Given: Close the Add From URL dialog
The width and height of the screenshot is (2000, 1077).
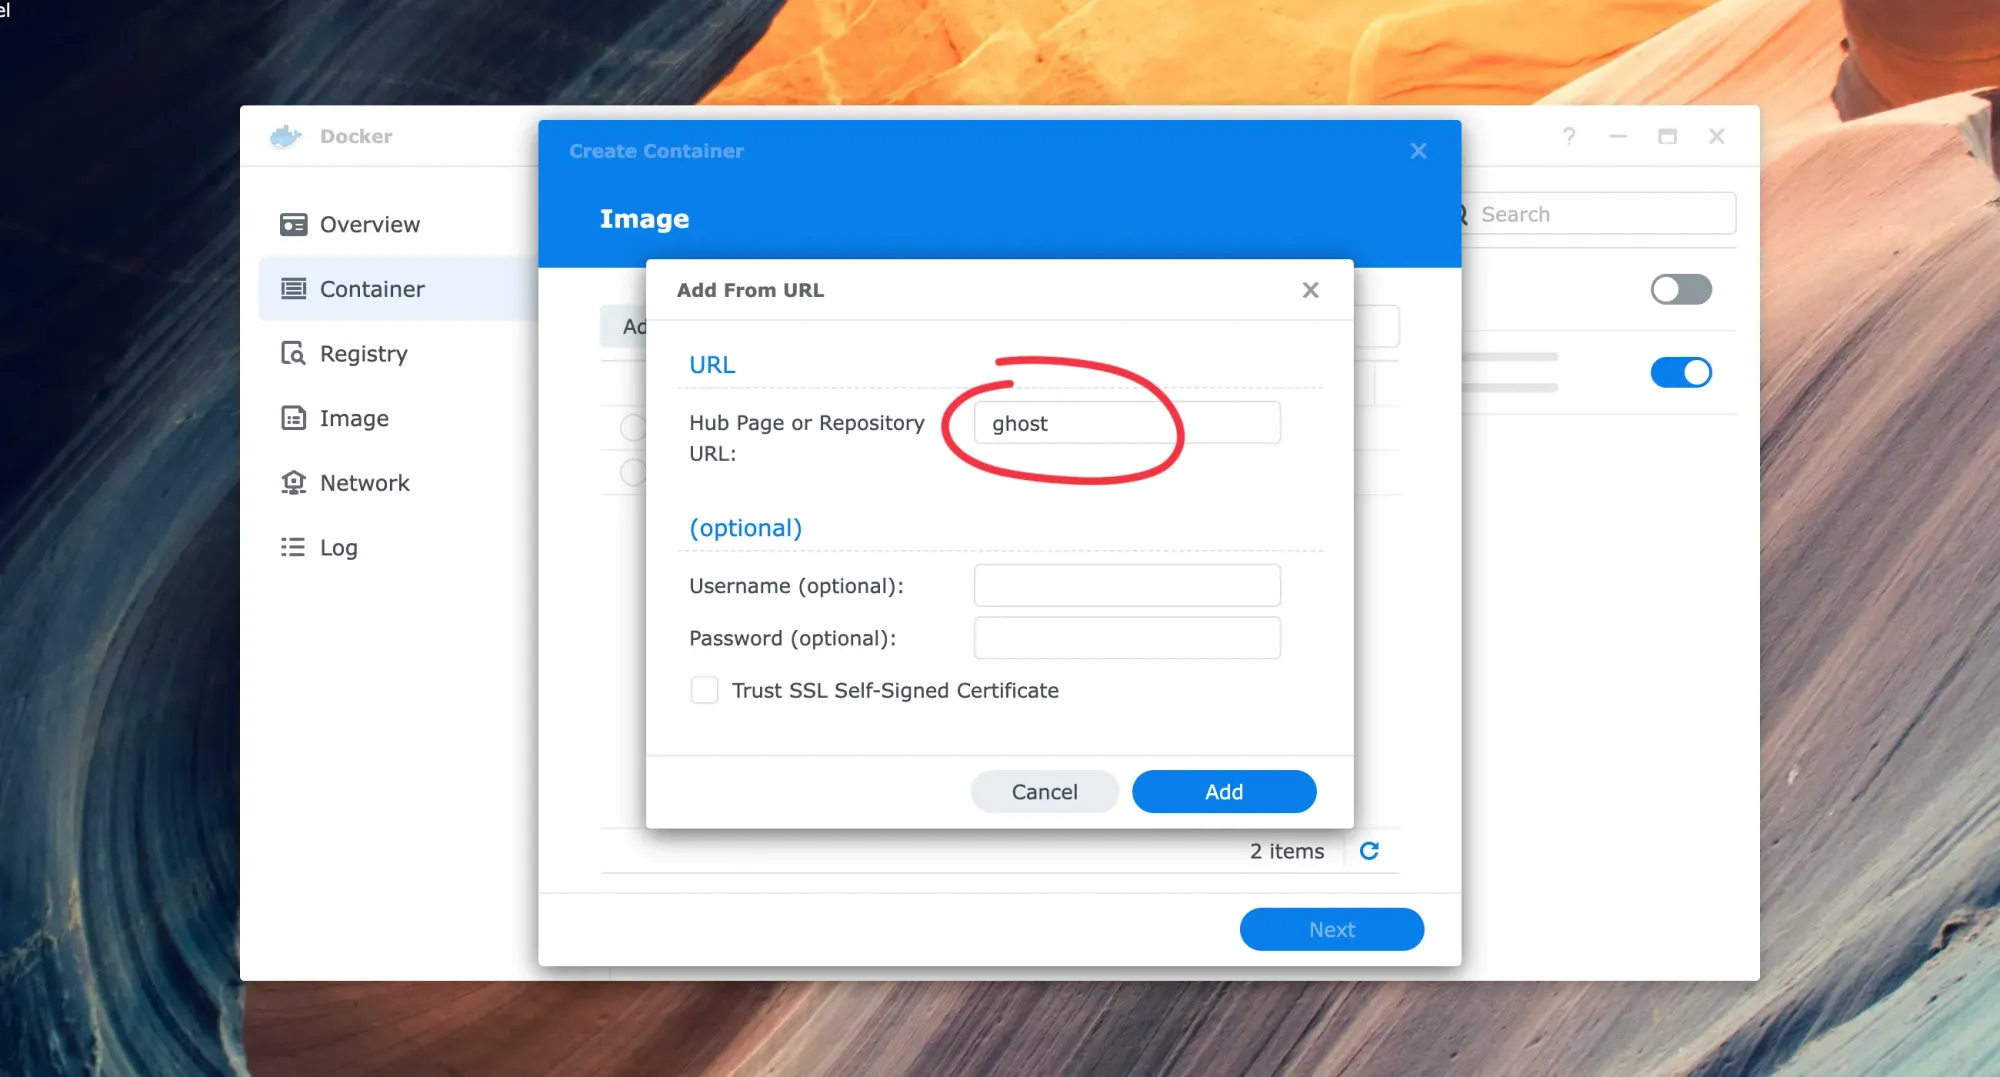Looking at the screenshot, I should [1310, 290].
